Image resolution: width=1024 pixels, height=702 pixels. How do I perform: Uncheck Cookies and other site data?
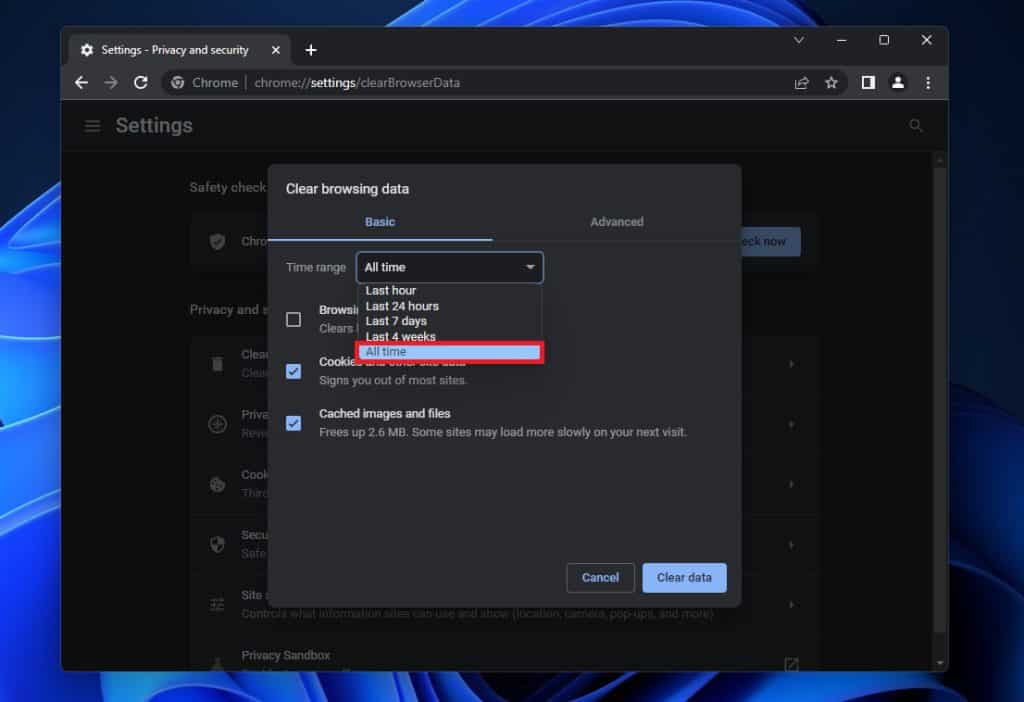pyautogui.click(x=294, y=371)
